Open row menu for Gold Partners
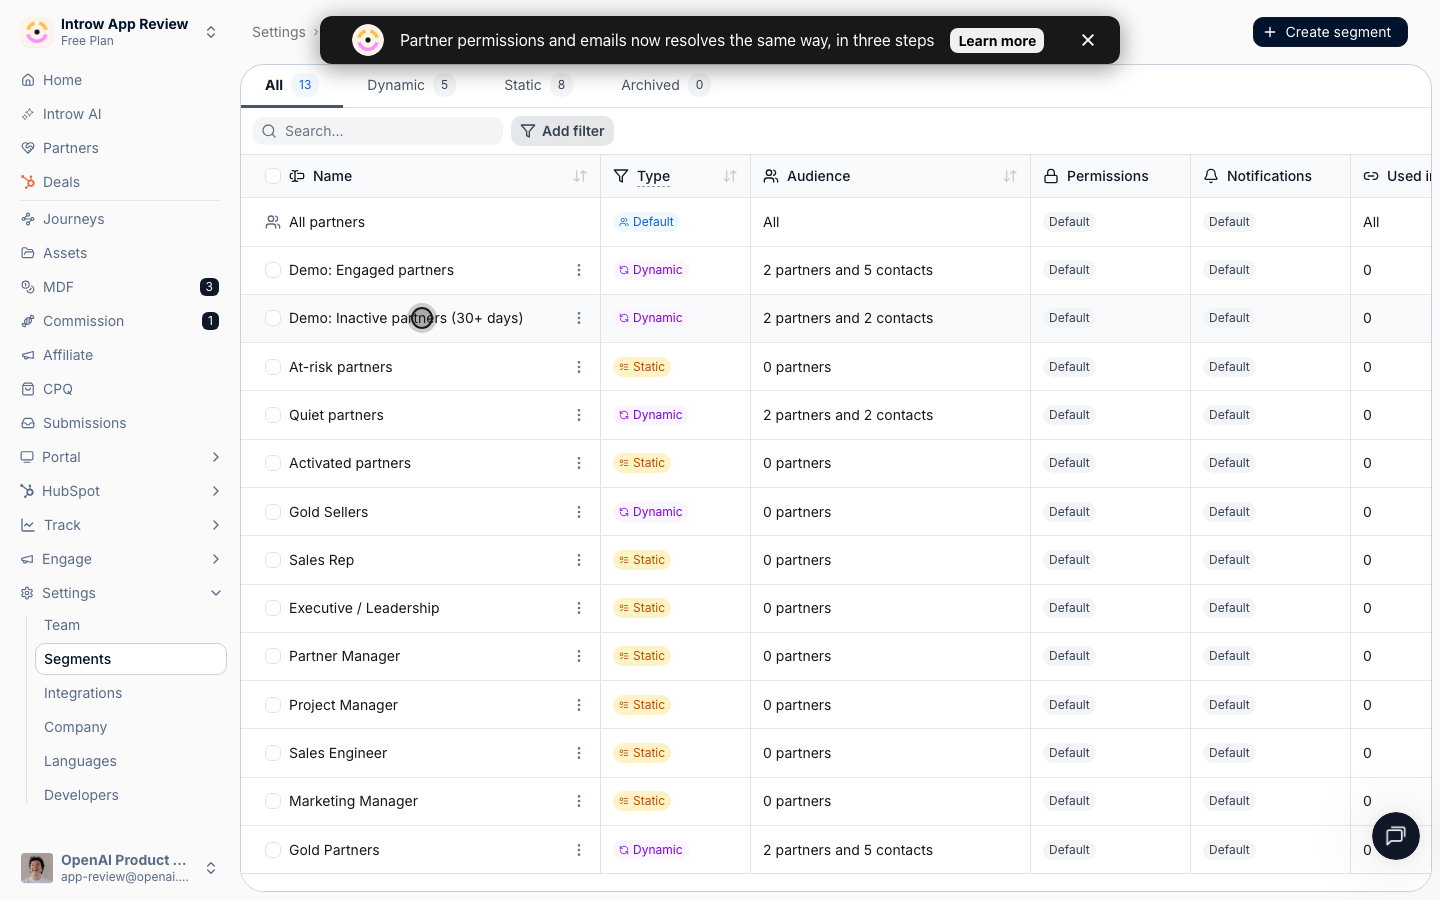This screenshot has width=1440, height=900. click(x=579, y=850)
